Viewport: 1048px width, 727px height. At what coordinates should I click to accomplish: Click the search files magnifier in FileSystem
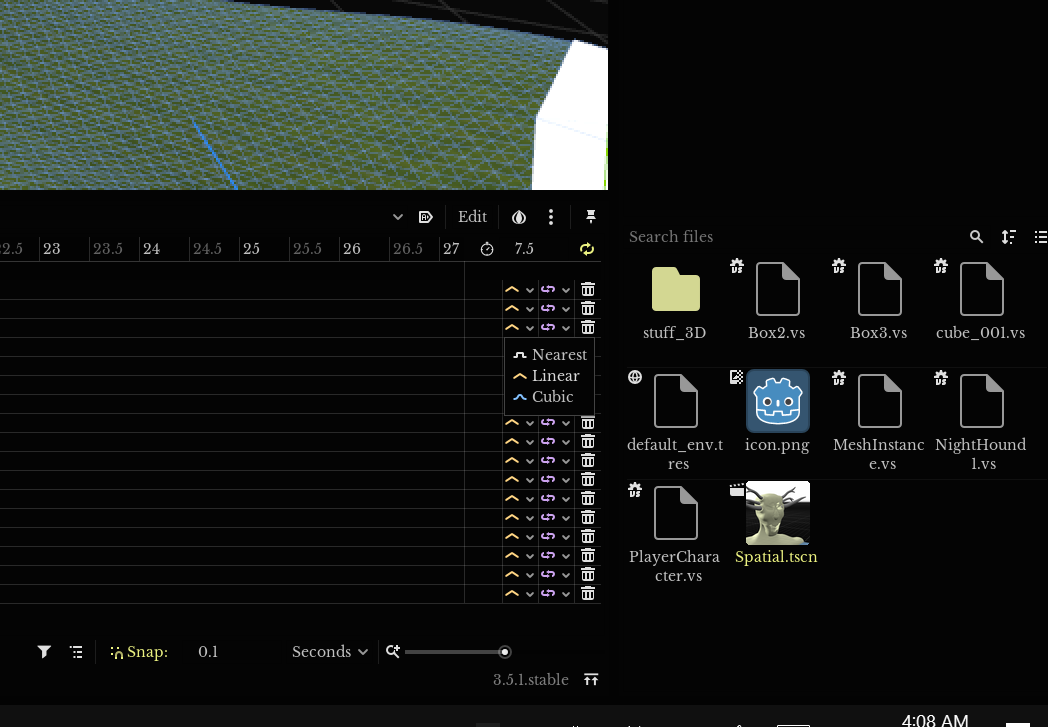tap(977, 237)
